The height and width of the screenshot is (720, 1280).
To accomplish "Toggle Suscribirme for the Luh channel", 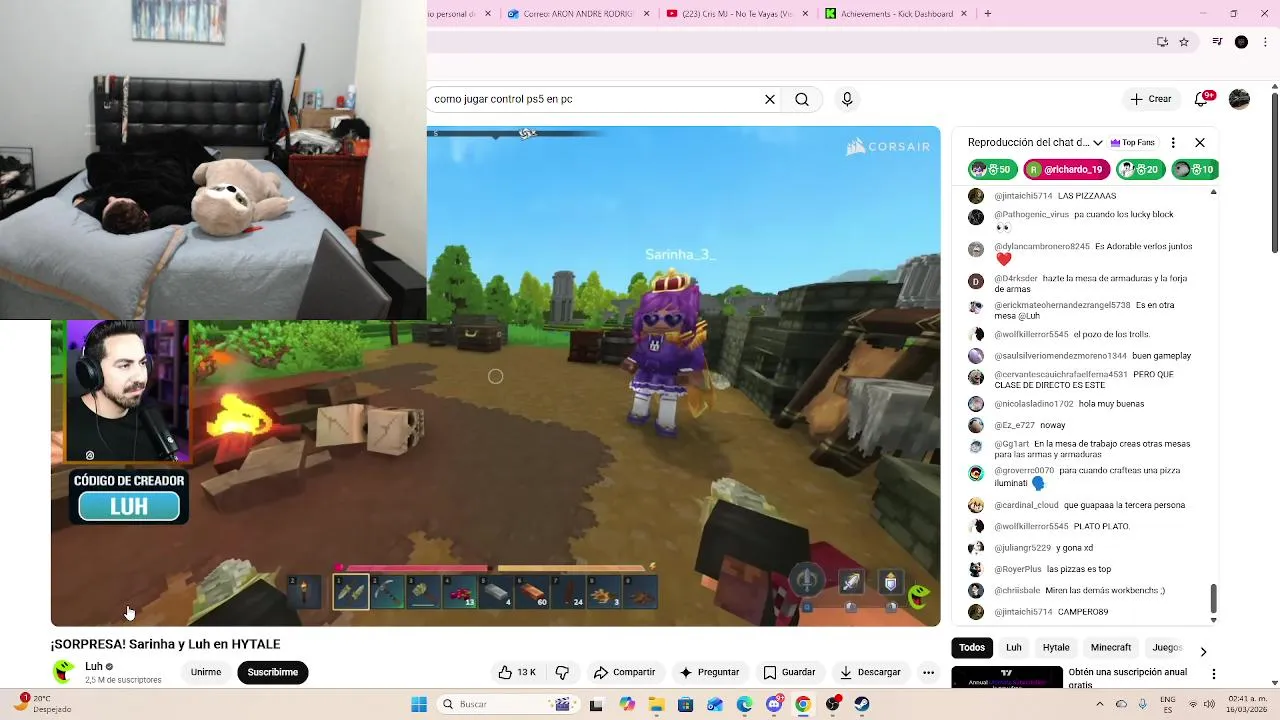I will point(273,672).
